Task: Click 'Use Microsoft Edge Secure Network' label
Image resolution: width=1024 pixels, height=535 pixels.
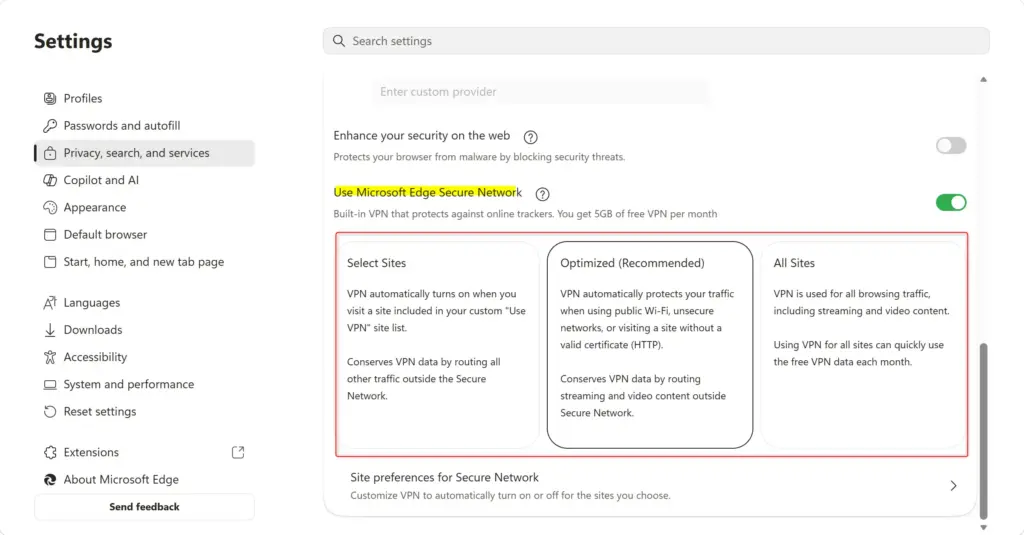Action: click(428, 193)
